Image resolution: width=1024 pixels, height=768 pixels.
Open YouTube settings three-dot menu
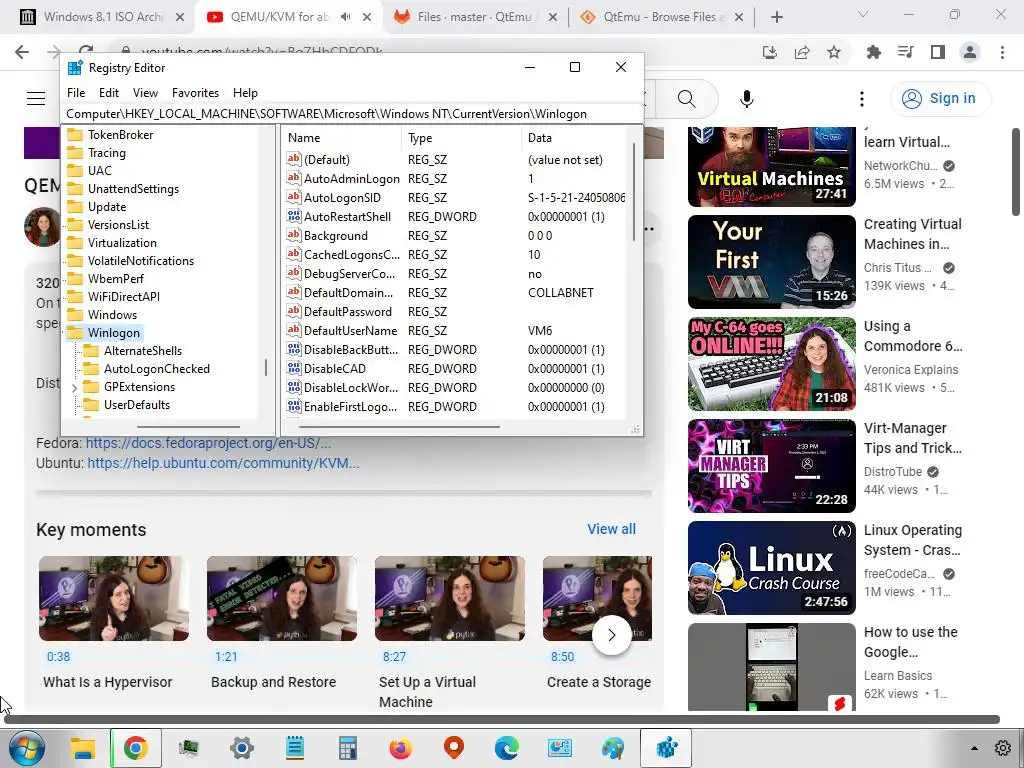[x=862, y=99]
